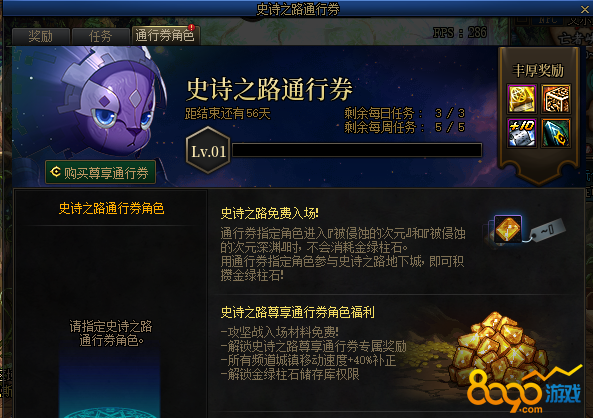
Task: Click the price tag next to gem
Action: coord(547,230)
